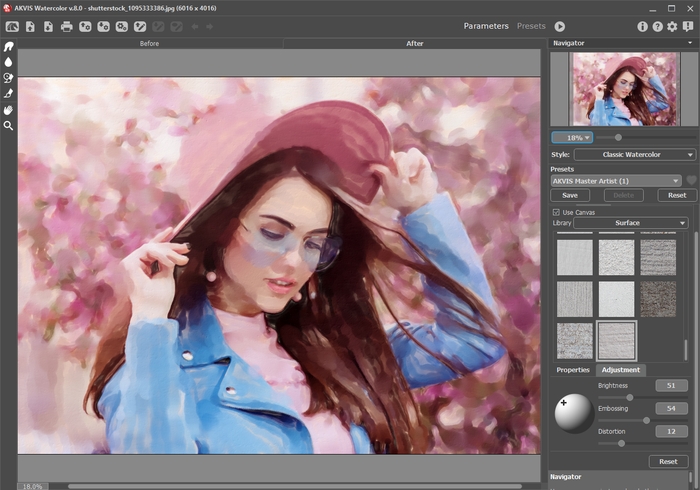Screen dimensions: 700x490
Task: Switch to the Adjustment tab
Action: (x=620, y=370)
